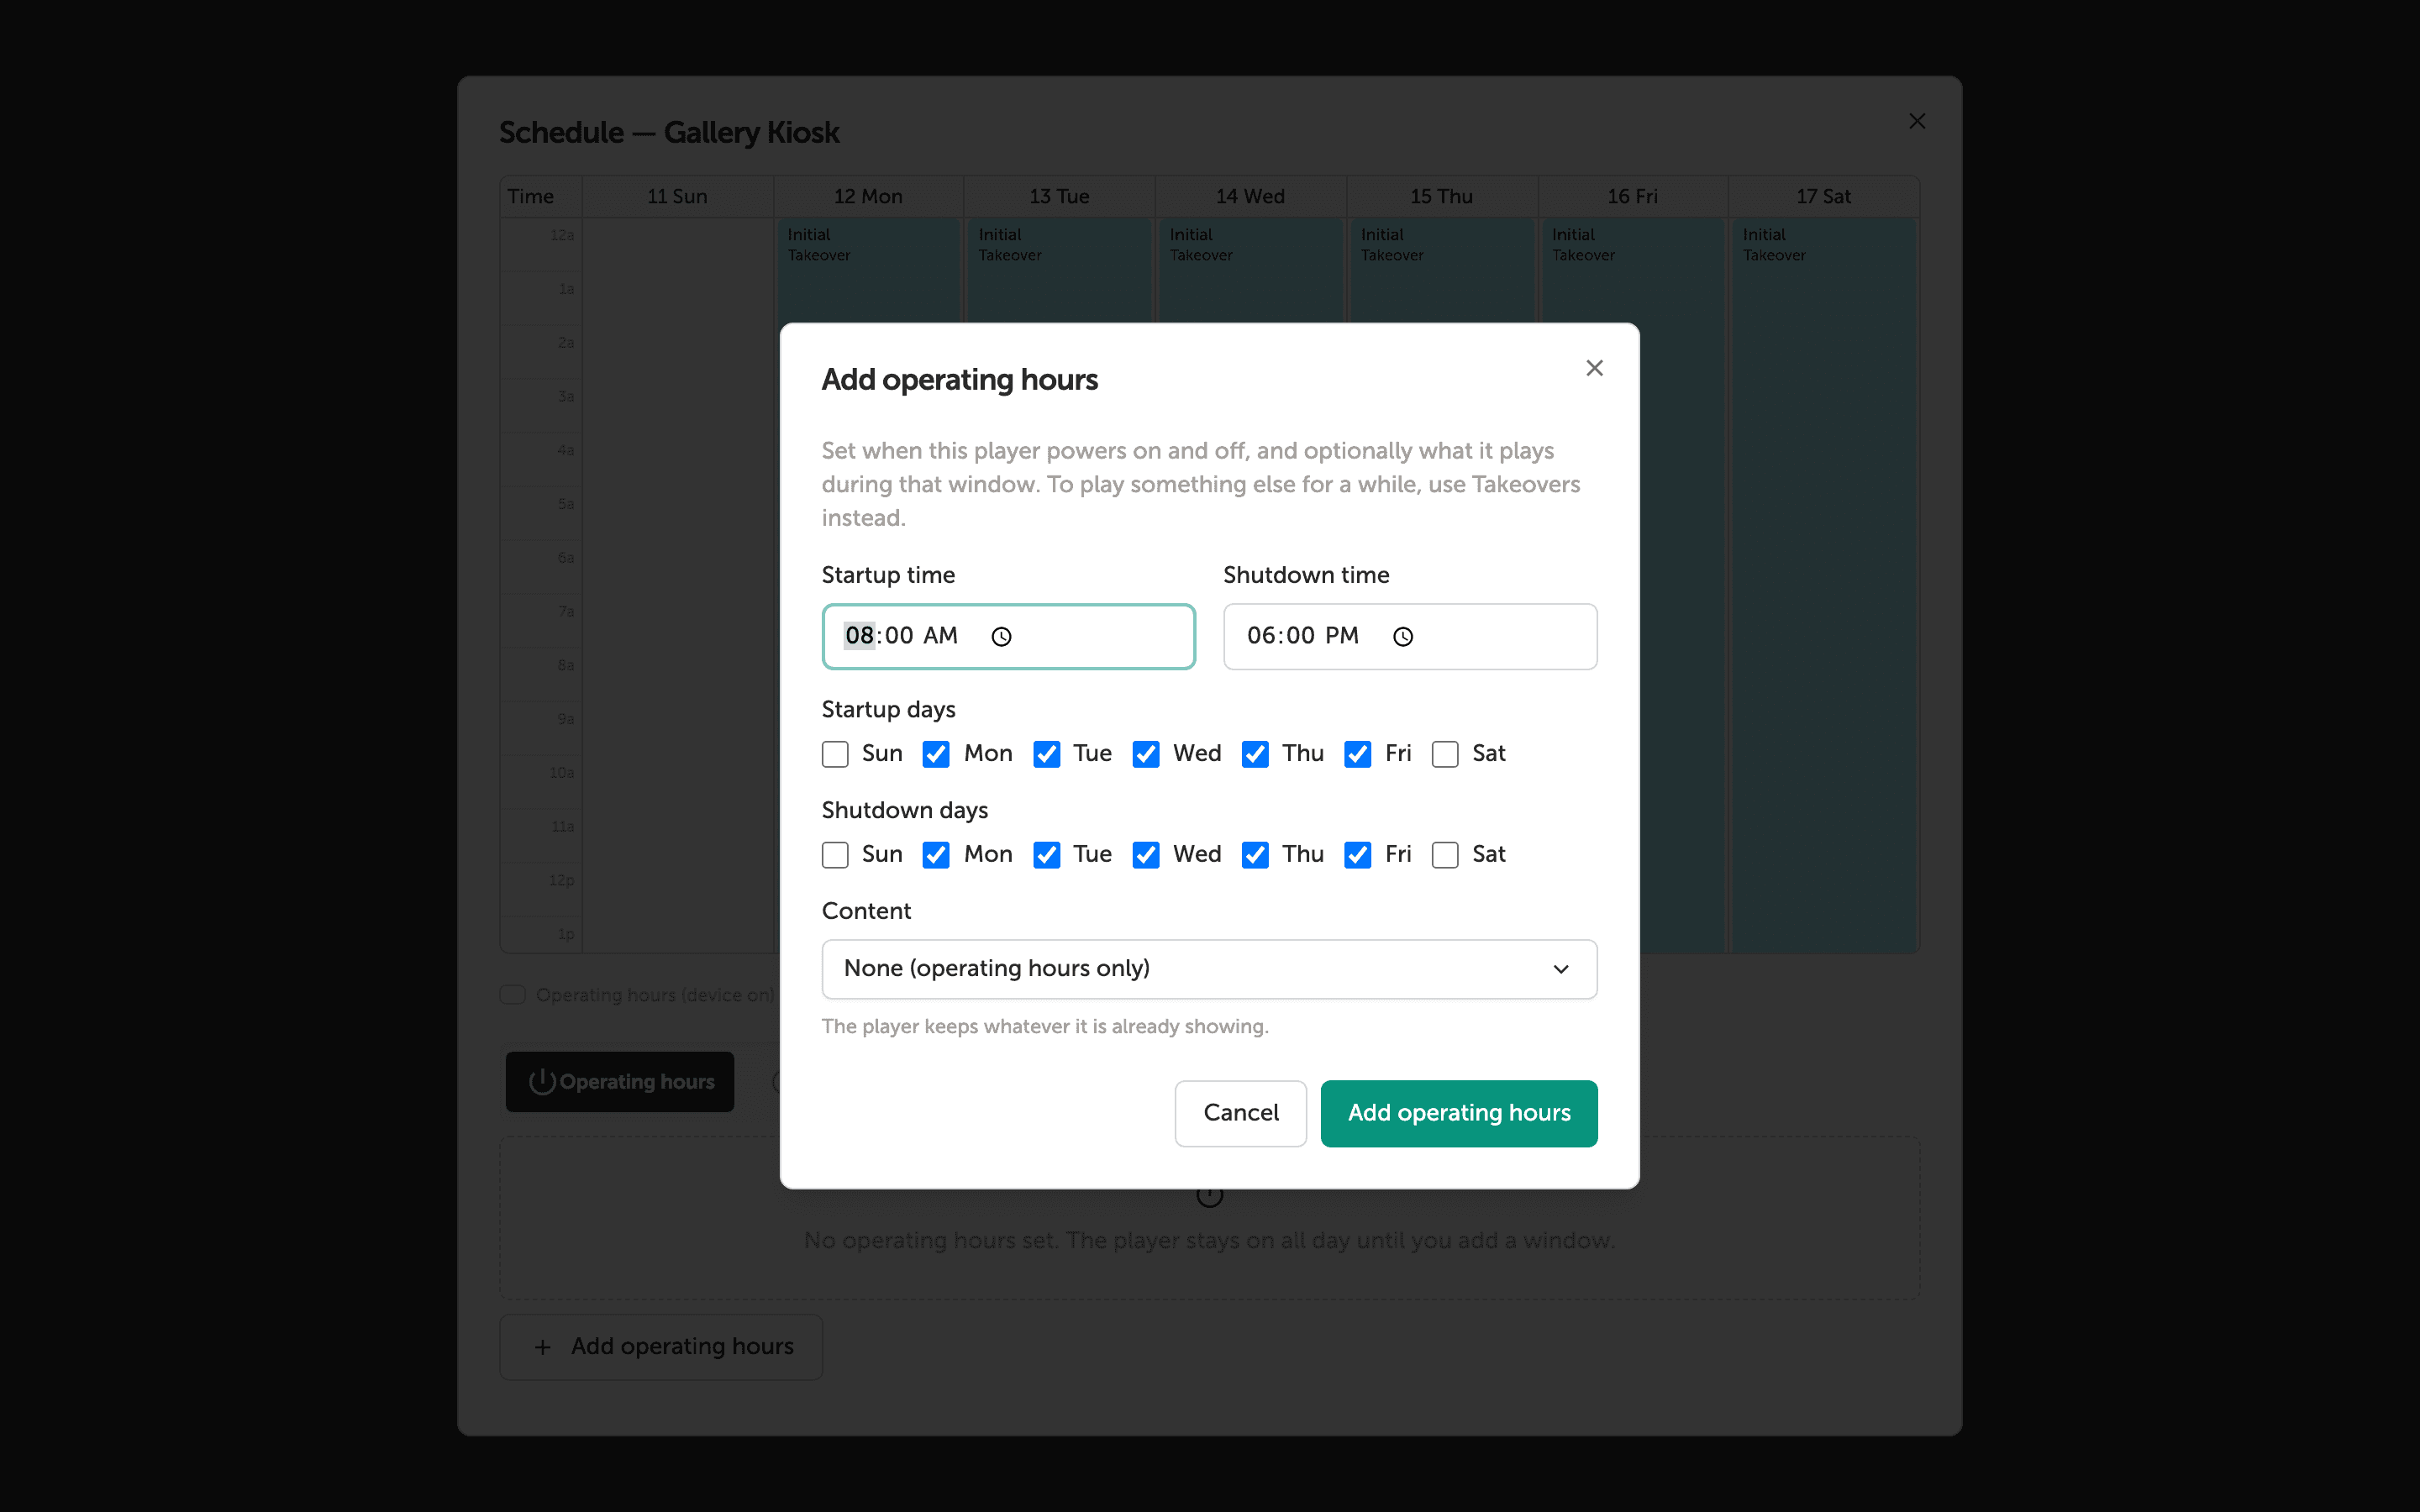Enable Sat in Shutdown days
Viewport: 2420px width, 1512px height.
1445,855
